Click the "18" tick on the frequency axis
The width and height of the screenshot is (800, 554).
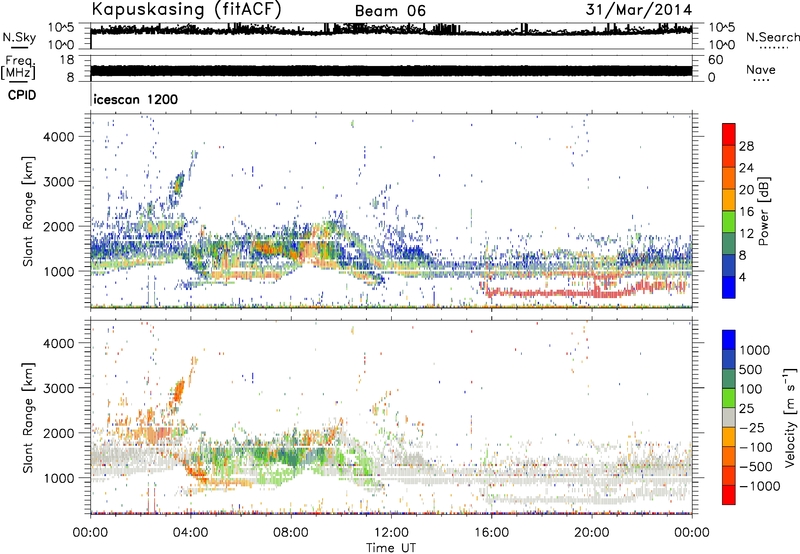pos(67,60)
